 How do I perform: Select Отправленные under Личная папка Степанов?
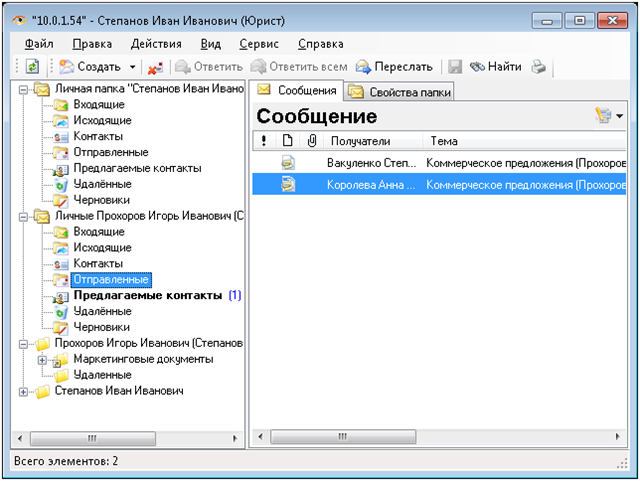111,152
